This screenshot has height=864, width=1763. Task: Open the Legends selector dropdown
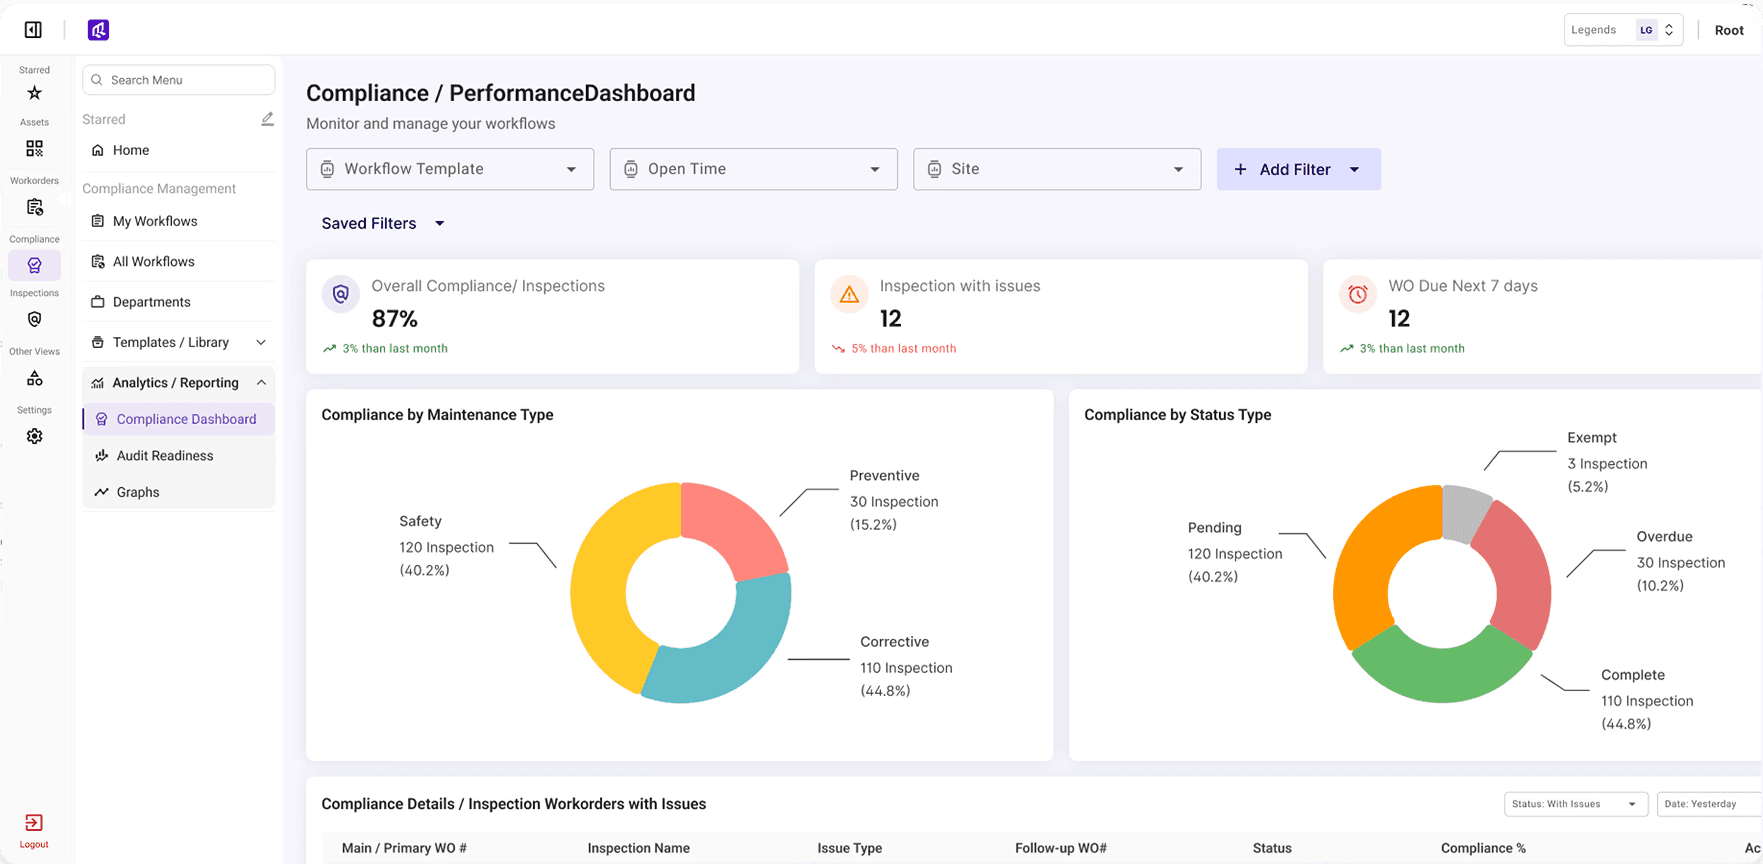coord(1623,30)
